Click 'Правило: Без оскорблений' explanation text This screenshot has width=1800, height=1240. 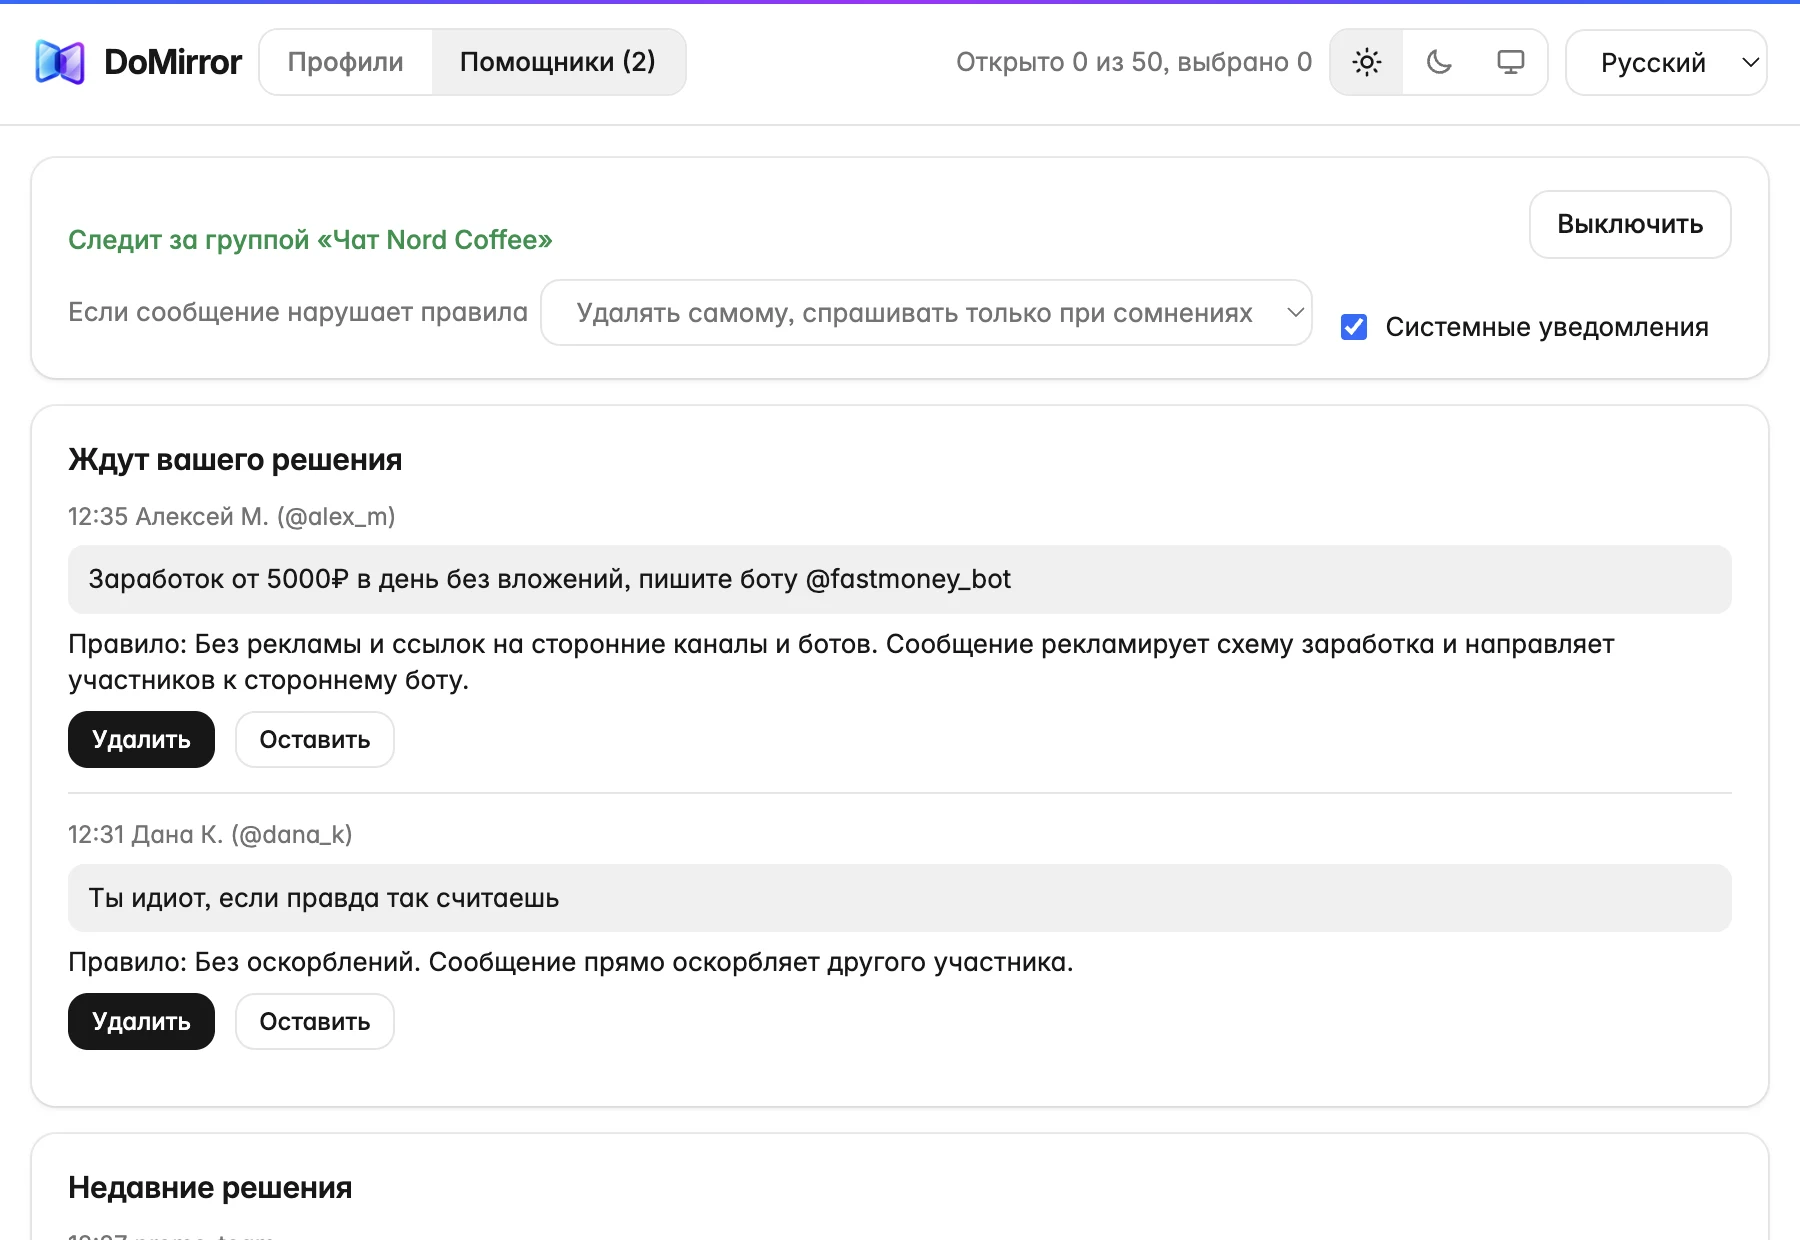571,962
